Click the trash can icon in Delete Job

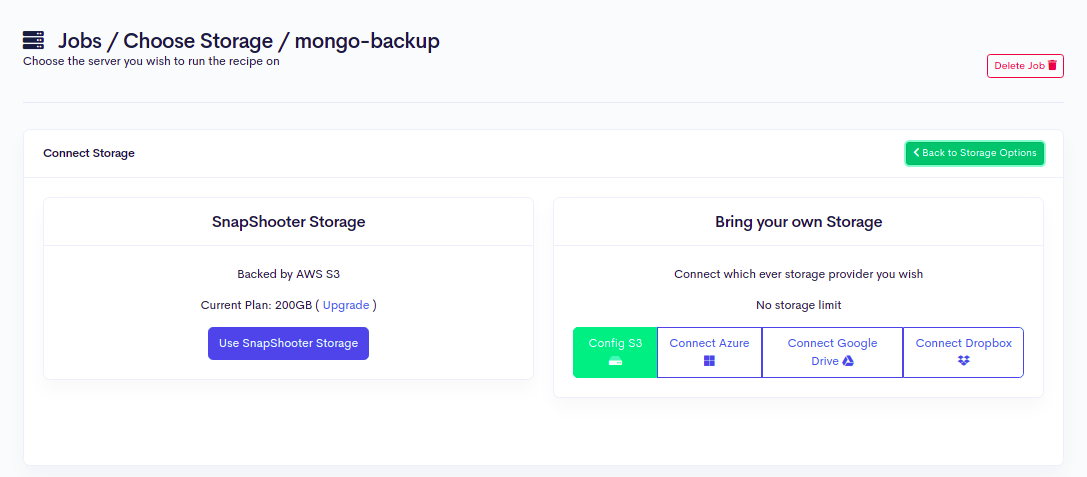(x=1052, y=65)
